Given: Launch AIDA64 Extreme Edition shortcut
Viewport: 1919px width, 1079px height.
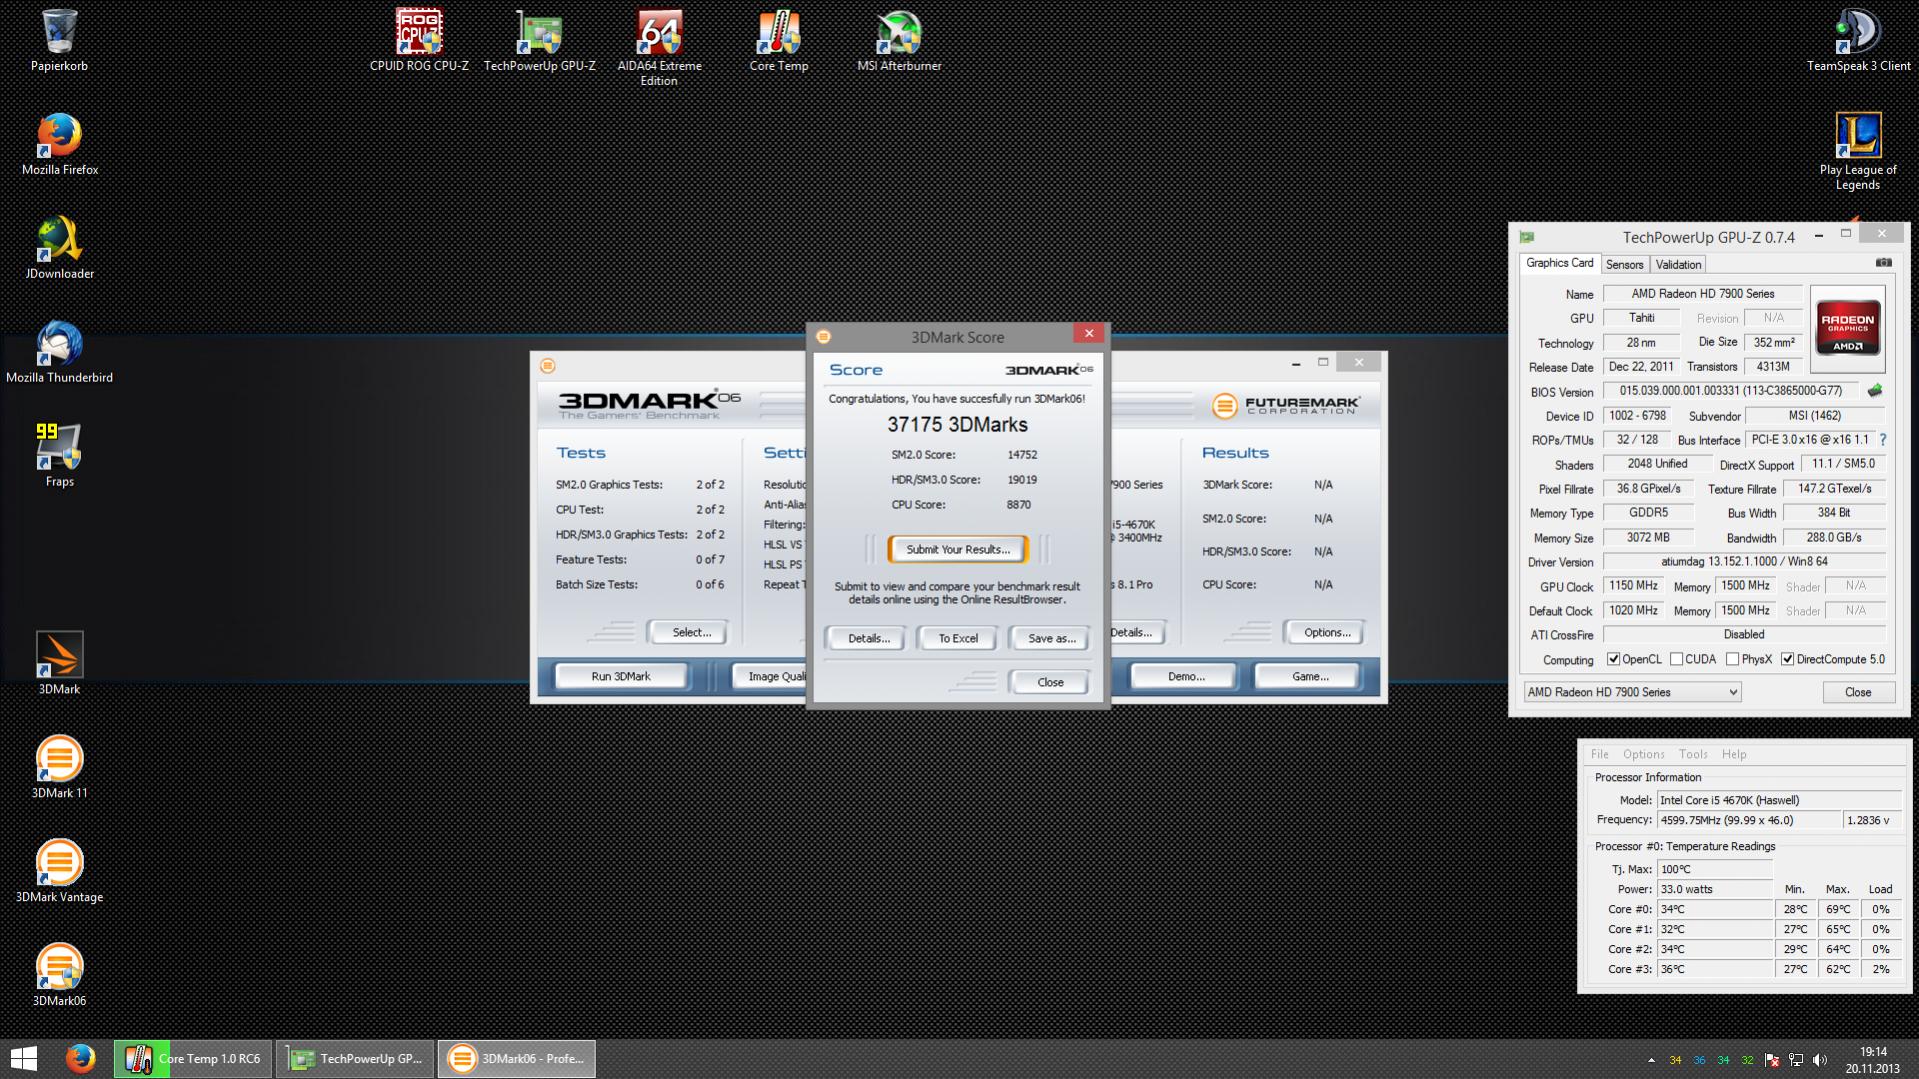Looking at the screenshot, I should (659, 48).
